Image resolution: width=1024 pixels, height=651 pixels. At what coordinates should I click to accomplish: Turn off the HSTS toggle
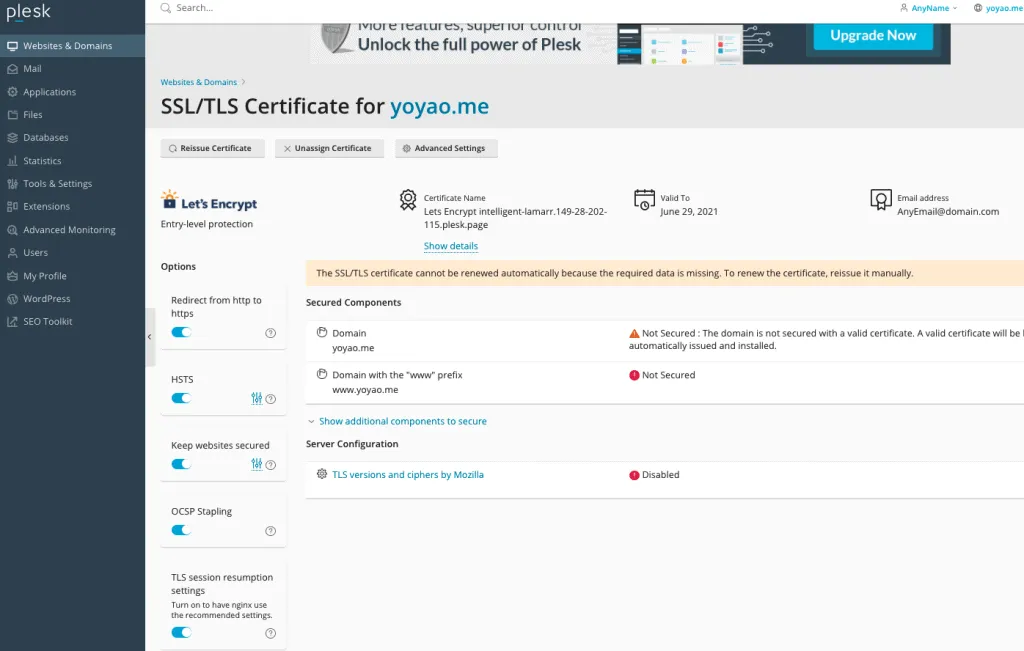coord(181,398)
